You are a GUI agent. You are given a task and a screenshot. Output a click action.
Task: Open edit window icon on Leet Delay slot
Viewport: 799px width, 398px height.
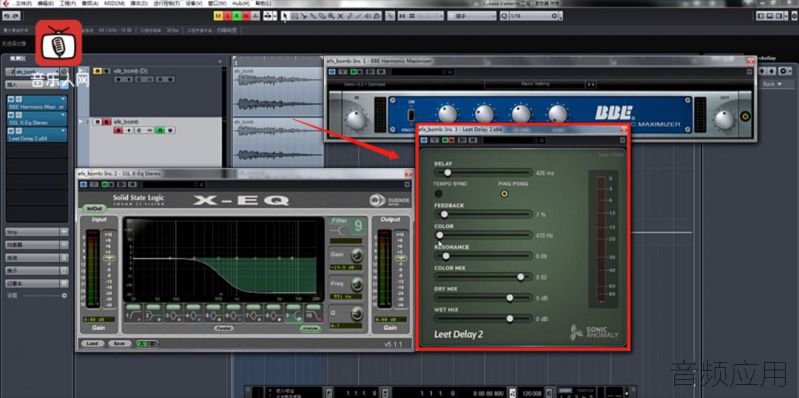(x=19, y=131)
